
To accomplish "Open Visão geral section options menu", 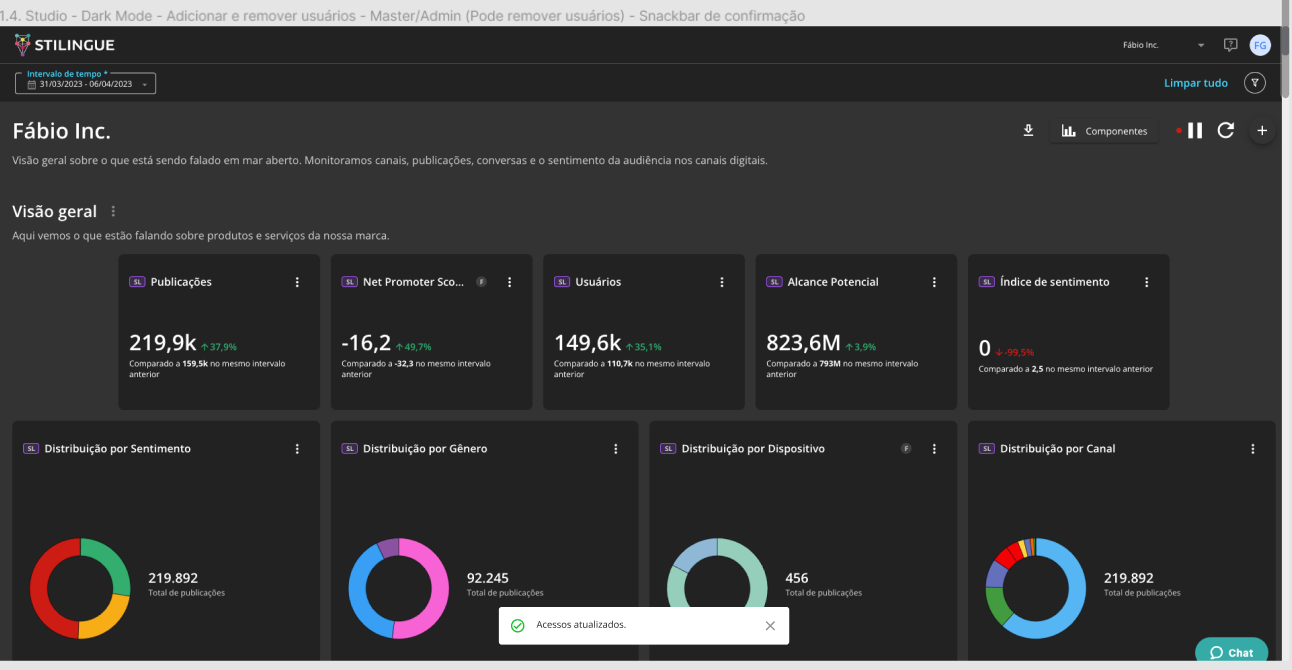I will coord(113,211).
